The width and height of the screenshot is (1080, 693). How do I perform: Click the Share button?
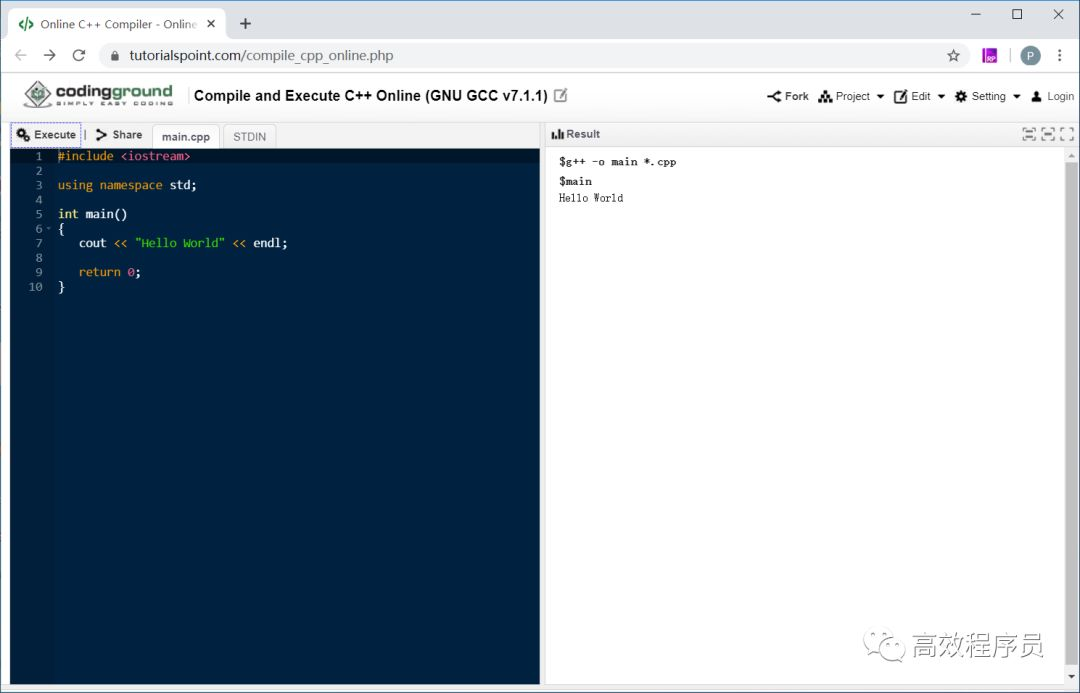119,135
